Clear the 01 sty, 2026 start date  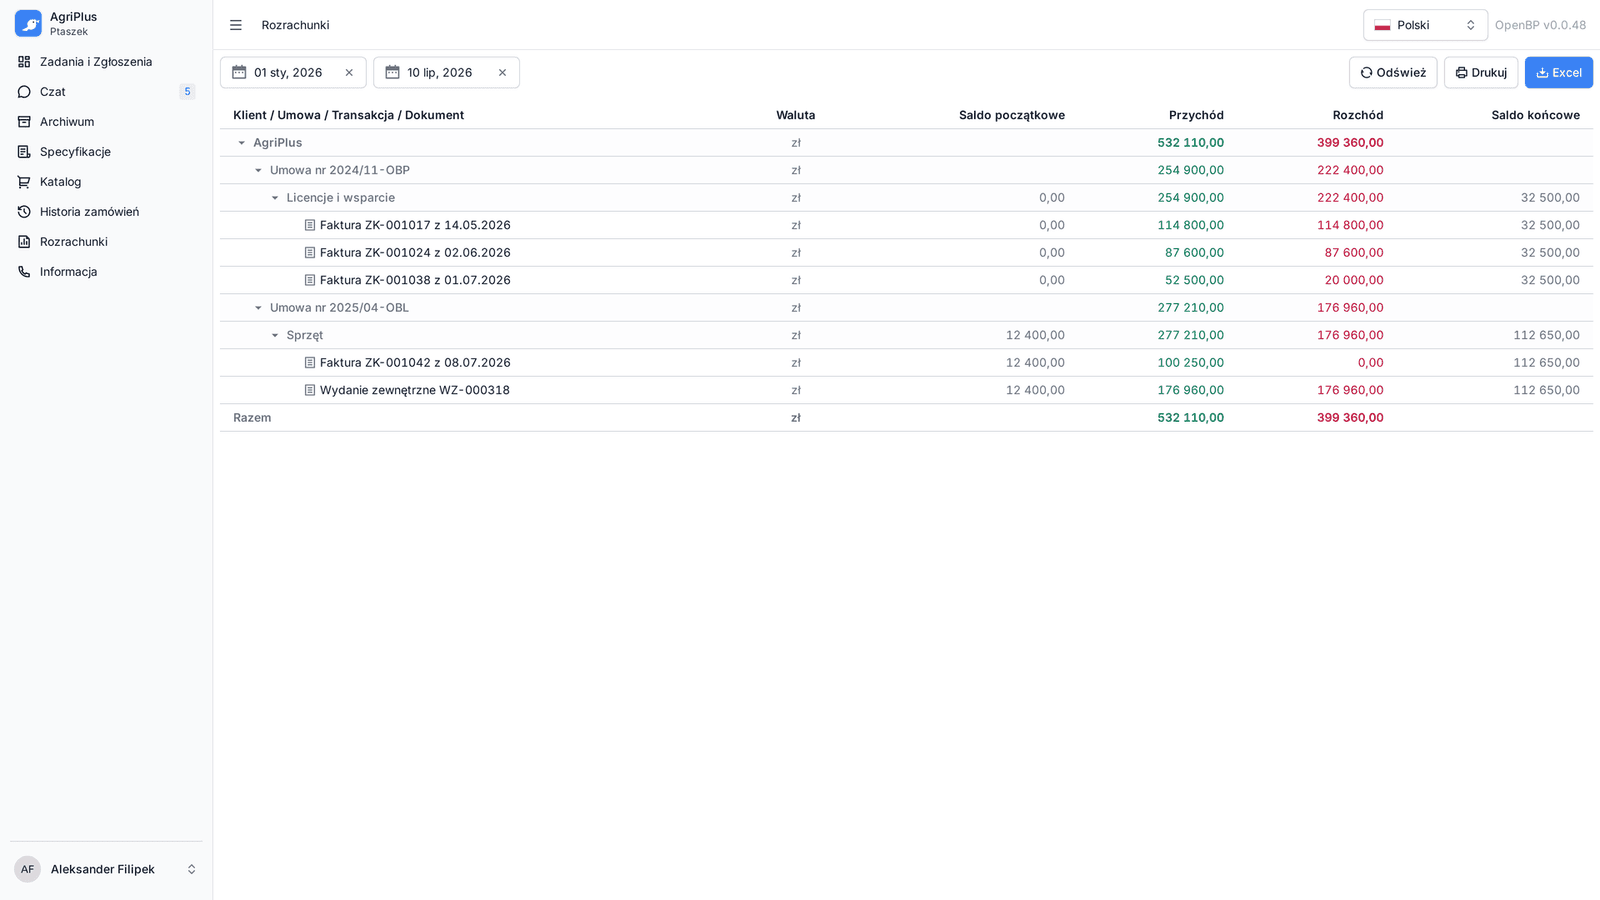(x=349, y=73)
